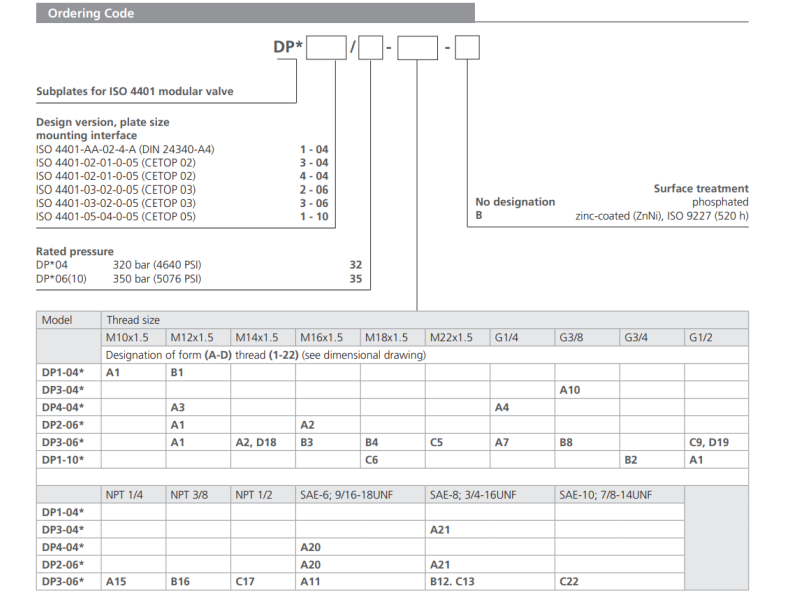800x600 pixels.
Task: Click the C22 table cell
Action: click(x=569, y=580)
